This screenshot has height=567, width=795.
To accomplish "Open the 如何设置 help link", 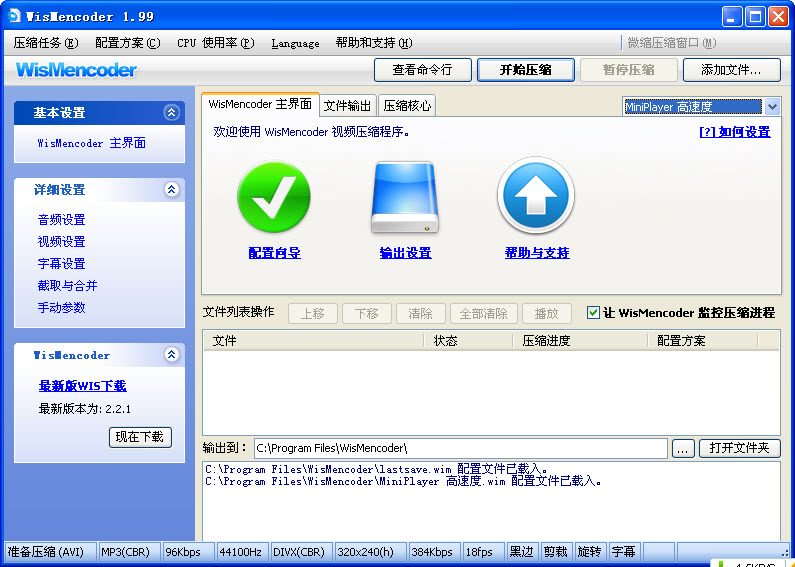I will point(735,132).
